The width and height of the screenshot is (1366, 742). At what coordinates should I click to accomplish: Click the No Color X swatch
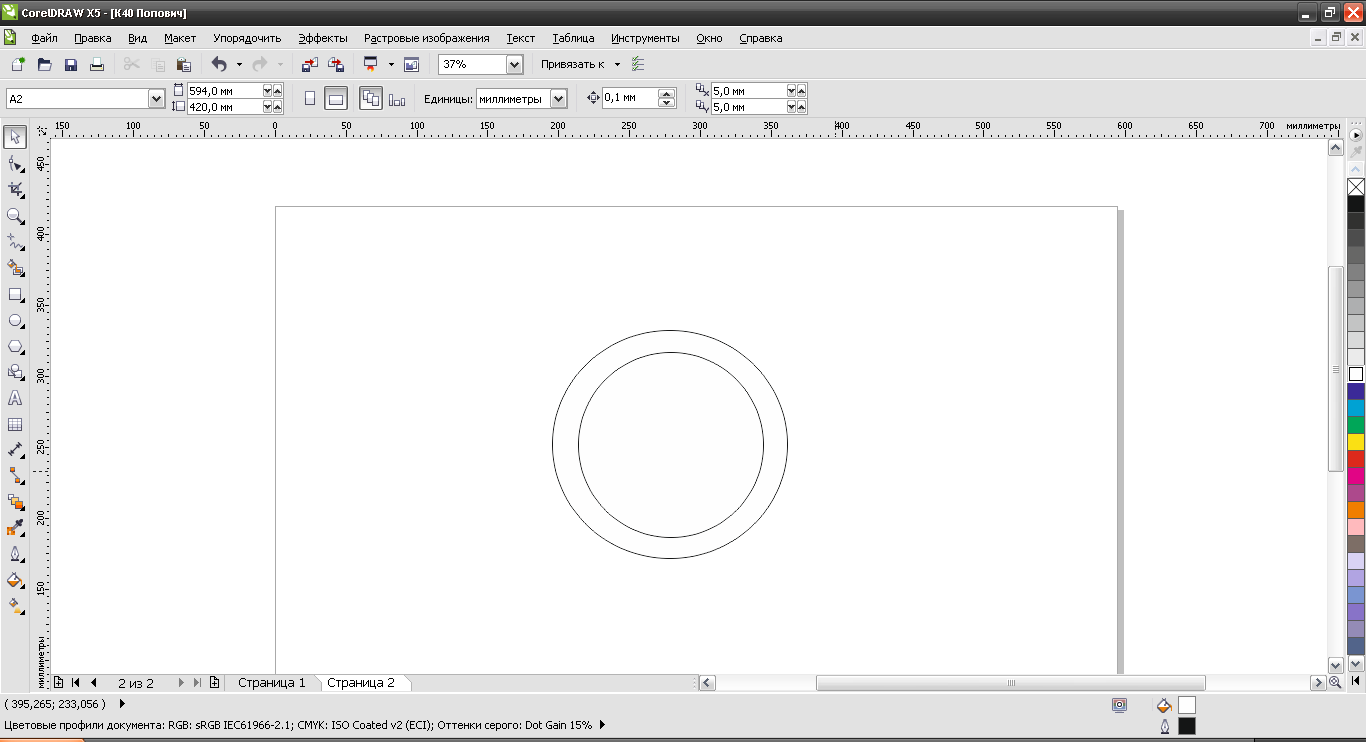coord(1356,187)
